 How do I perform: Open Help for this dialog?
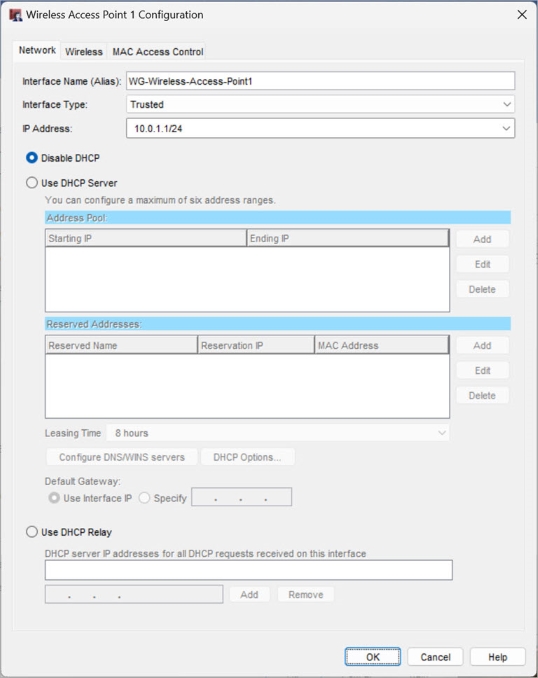click(x=498, y=657)
